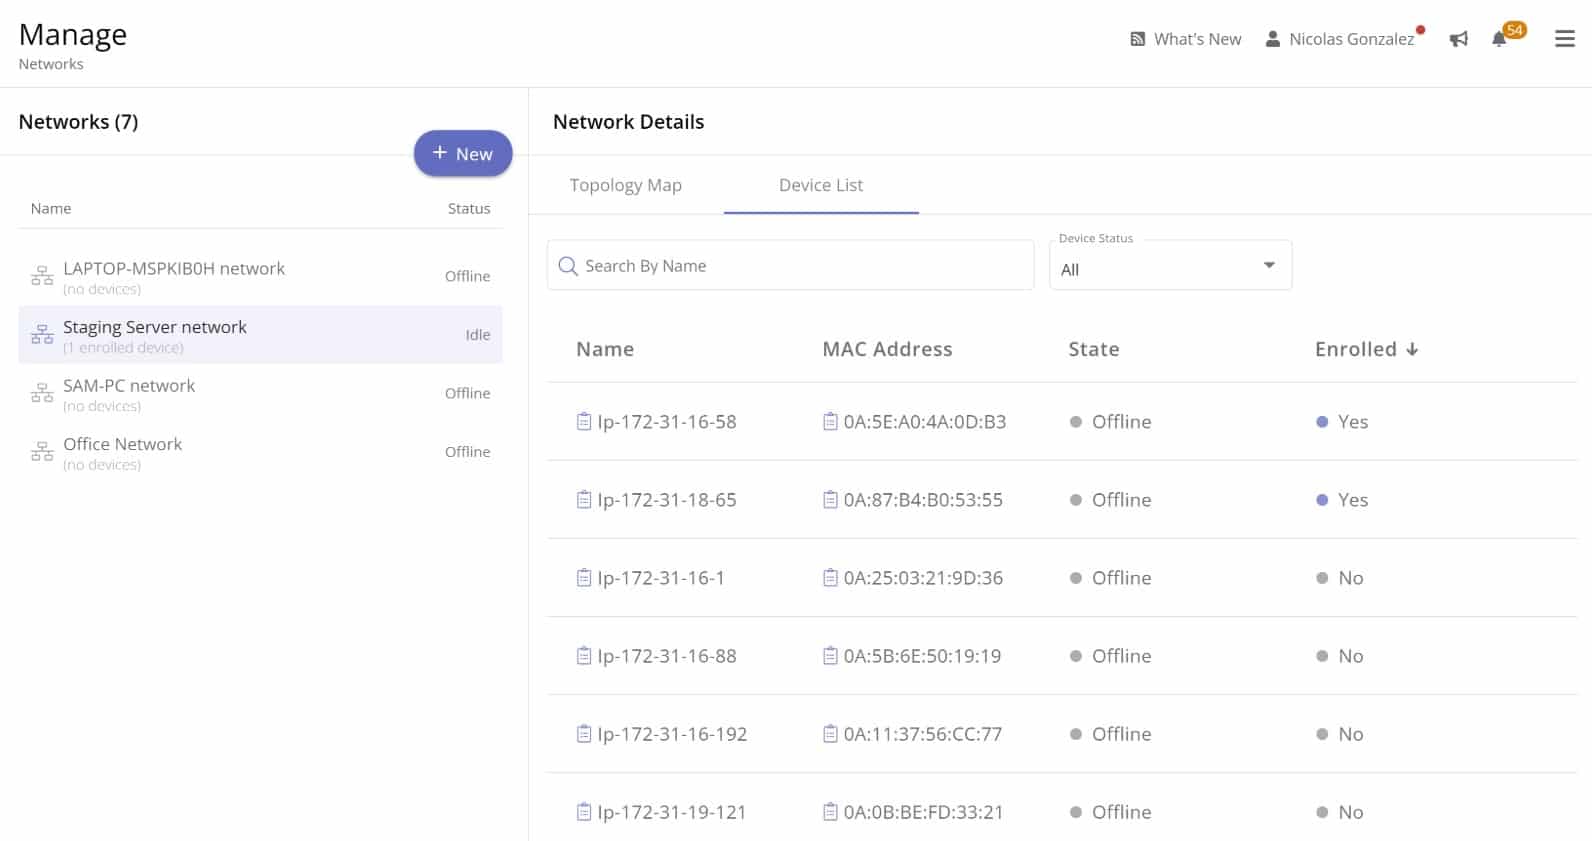Click device name Ip-172-31-19-121
The height and width of the screenshot is (841, 1592).
[x=672, y=812]
